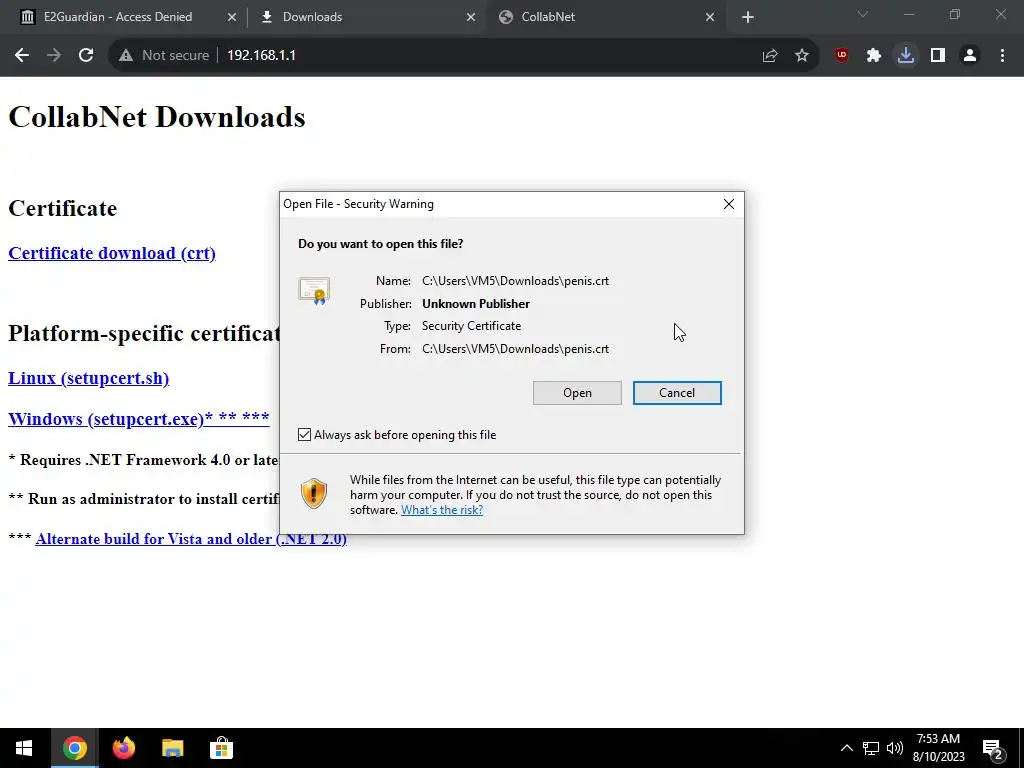The width and height of the screenshot is (1024, 768).
Task: Click the Unknown Publisher text
Action: [475, 304]
